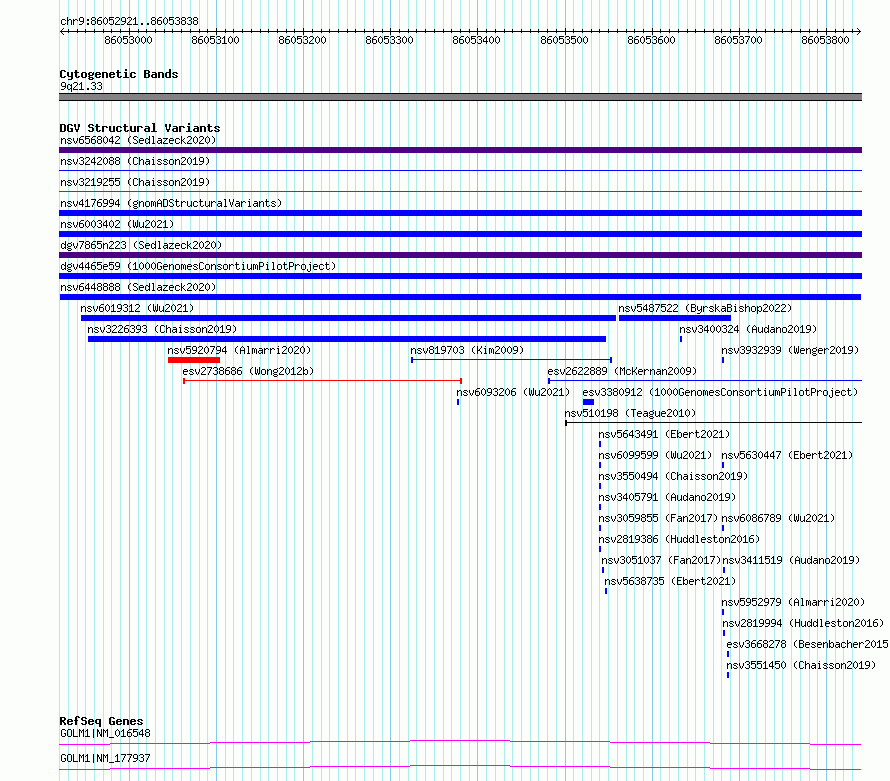Select nsv3550494 (Chaisson2019) label

673,476
